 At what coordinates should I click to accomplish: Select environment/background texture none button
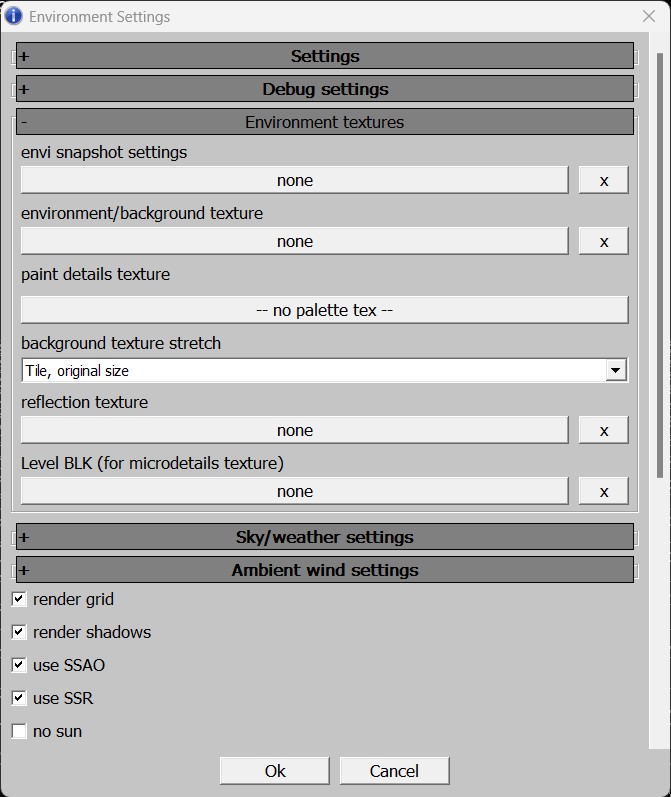294,241
